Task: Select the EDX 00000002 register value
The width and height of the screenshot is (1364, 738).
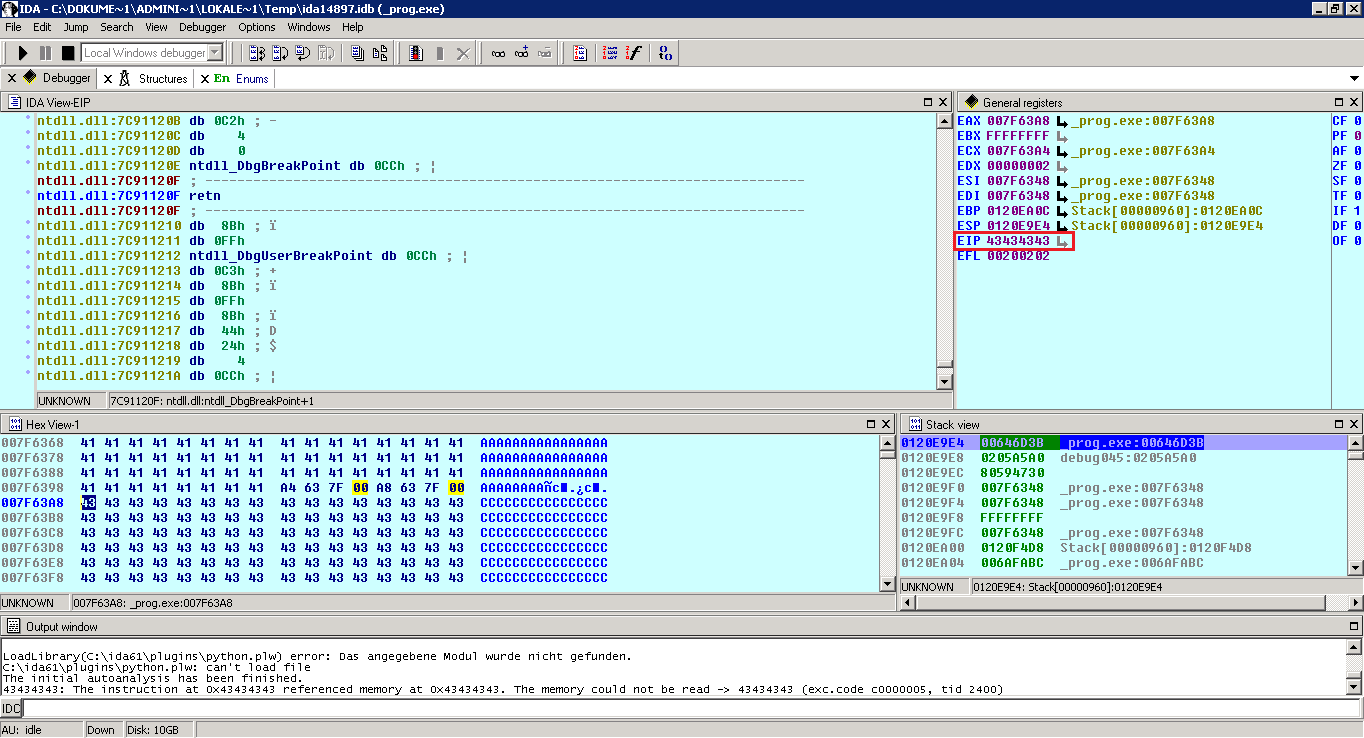Action: coord(1018,166)
